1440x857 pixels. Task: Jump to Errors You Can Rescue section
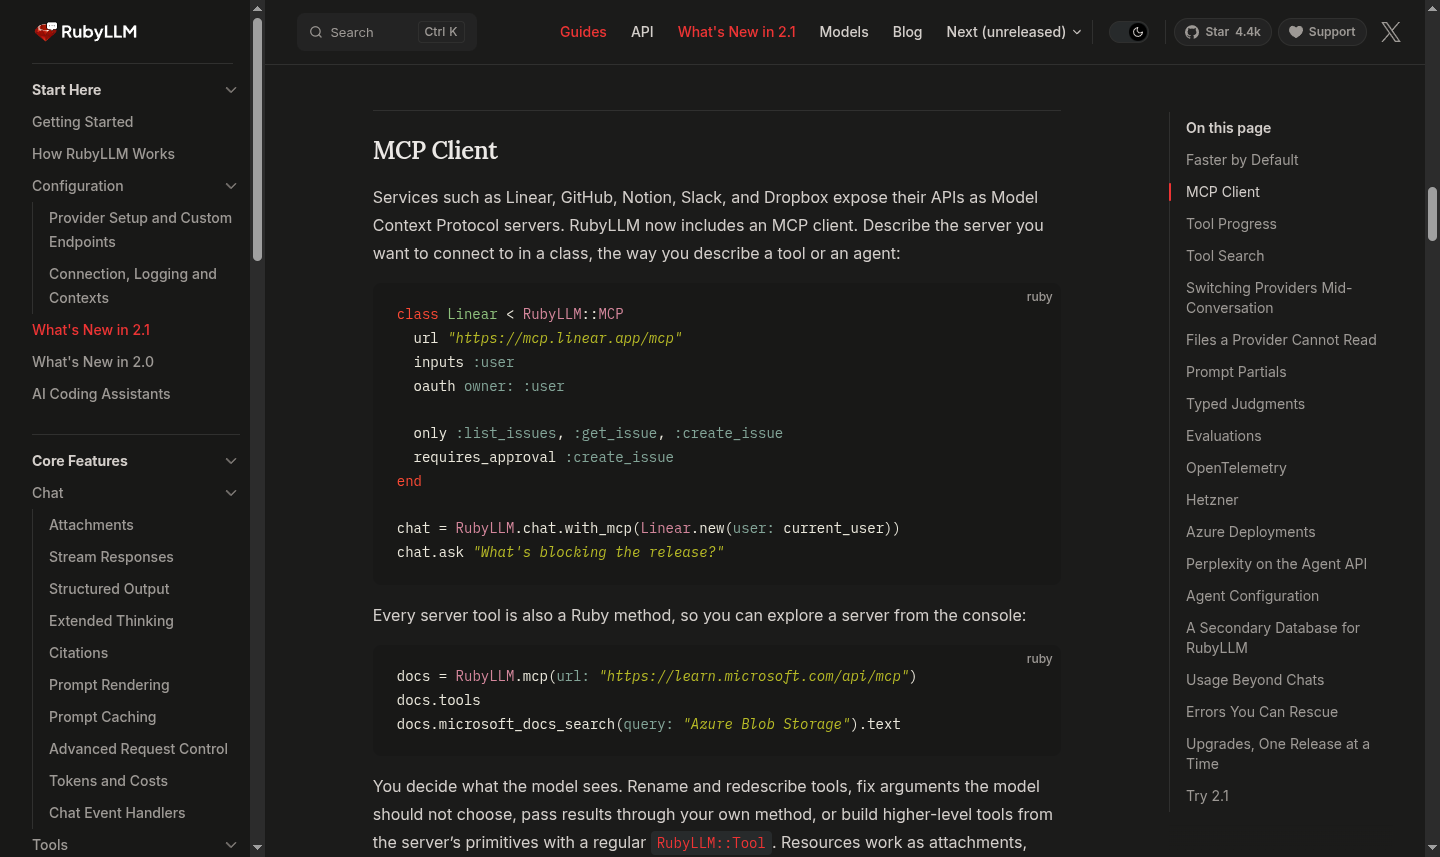click(x=1262, y=712)
